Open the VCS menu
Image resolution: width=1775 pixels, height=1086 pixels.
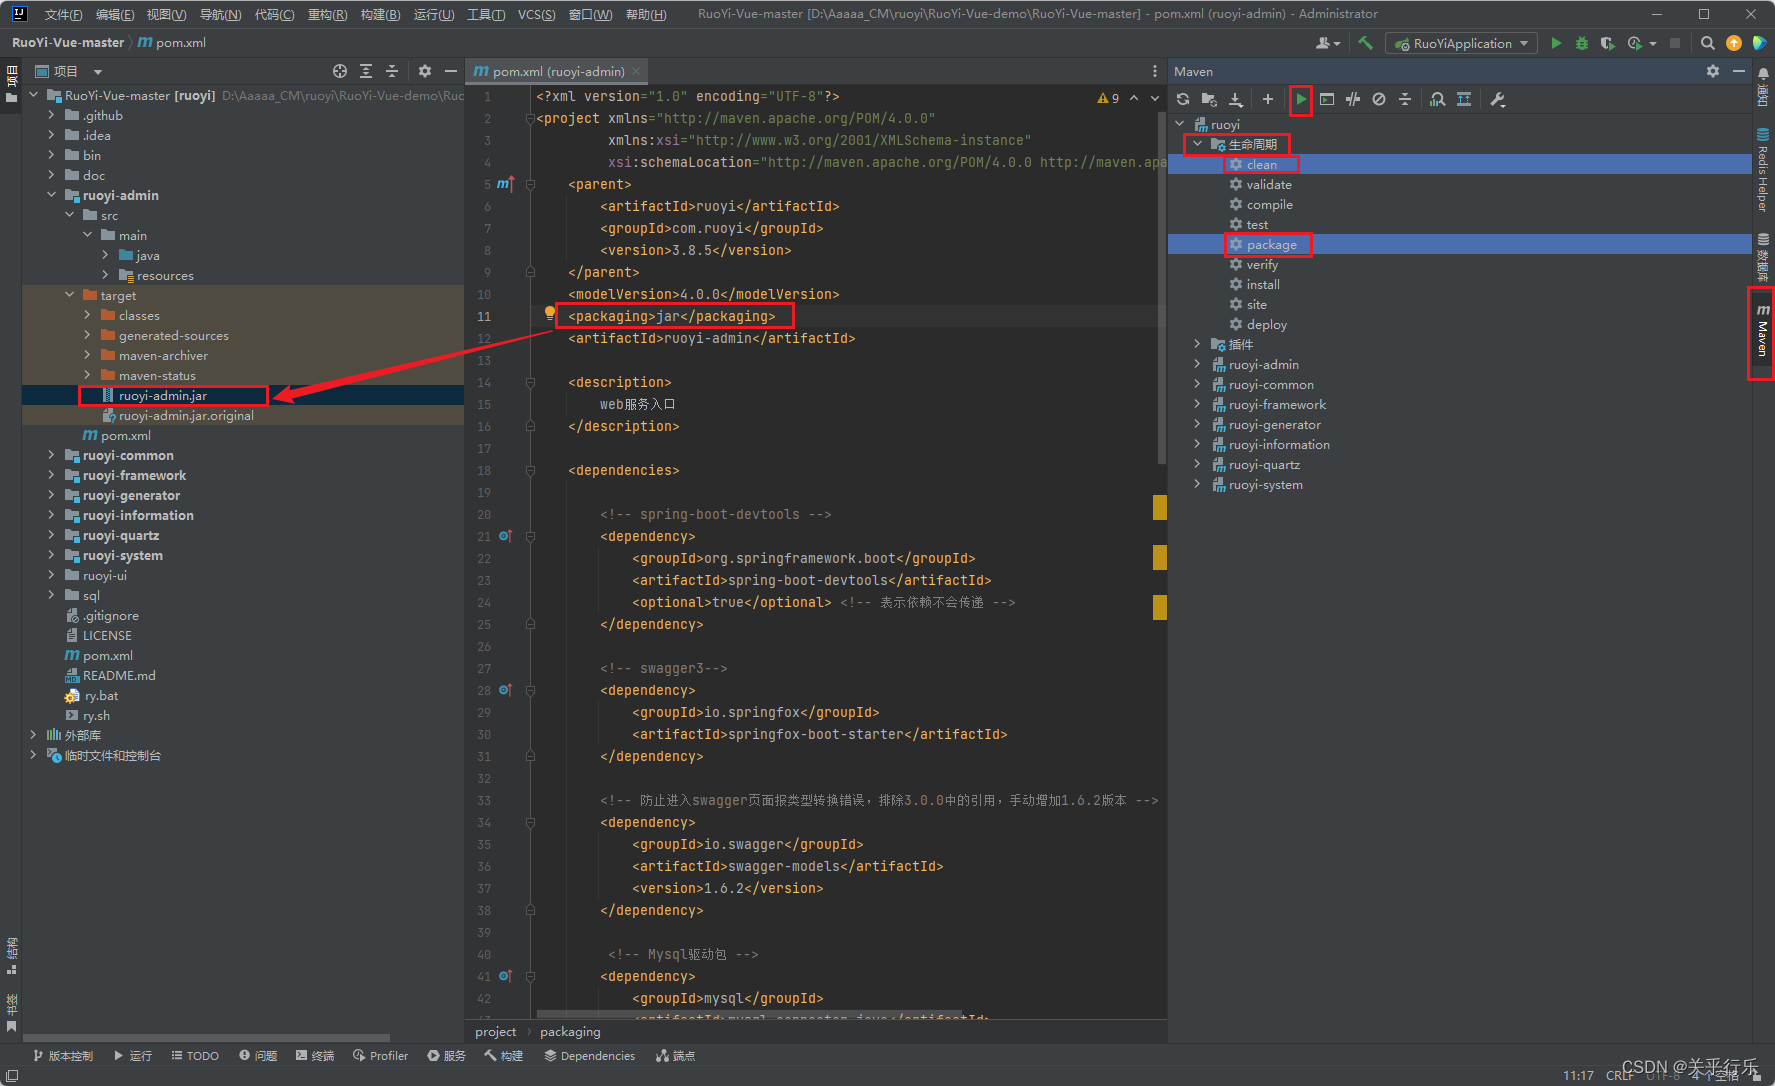pos(537,14)
